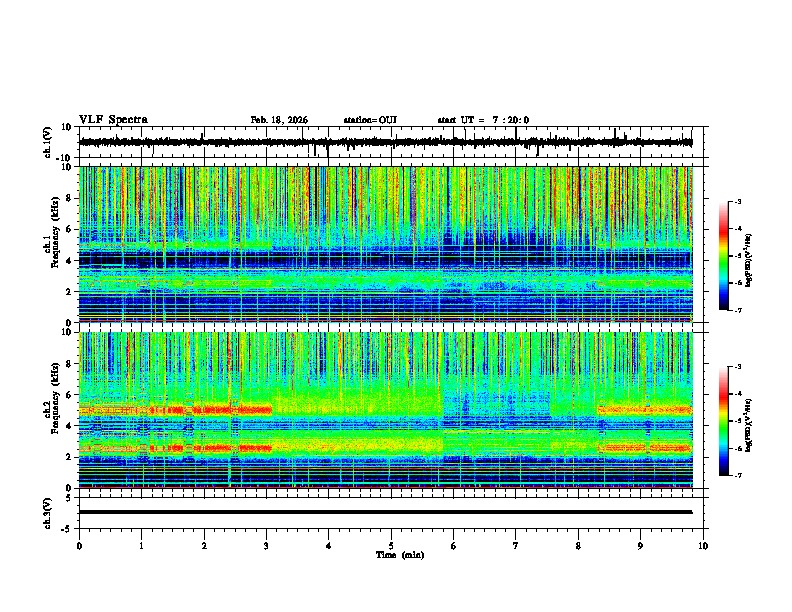Viewport: 792px width, 612px height.
Task: Click time axis tick label "0"
Action: (x=79, y=546)
